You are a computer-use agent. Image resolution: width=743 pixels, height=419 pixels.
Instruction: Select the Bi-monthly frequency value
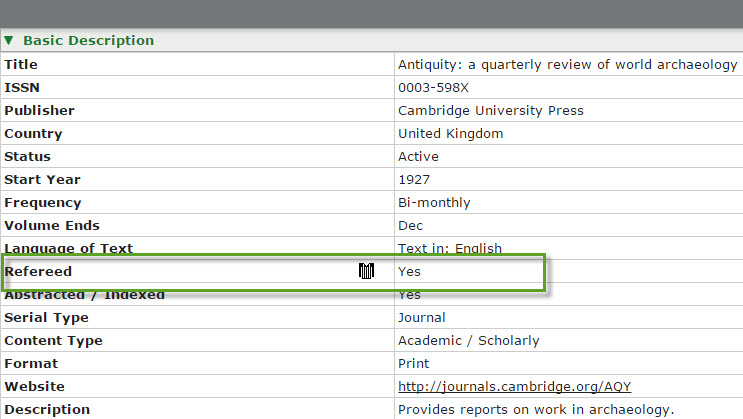point(434,203)
